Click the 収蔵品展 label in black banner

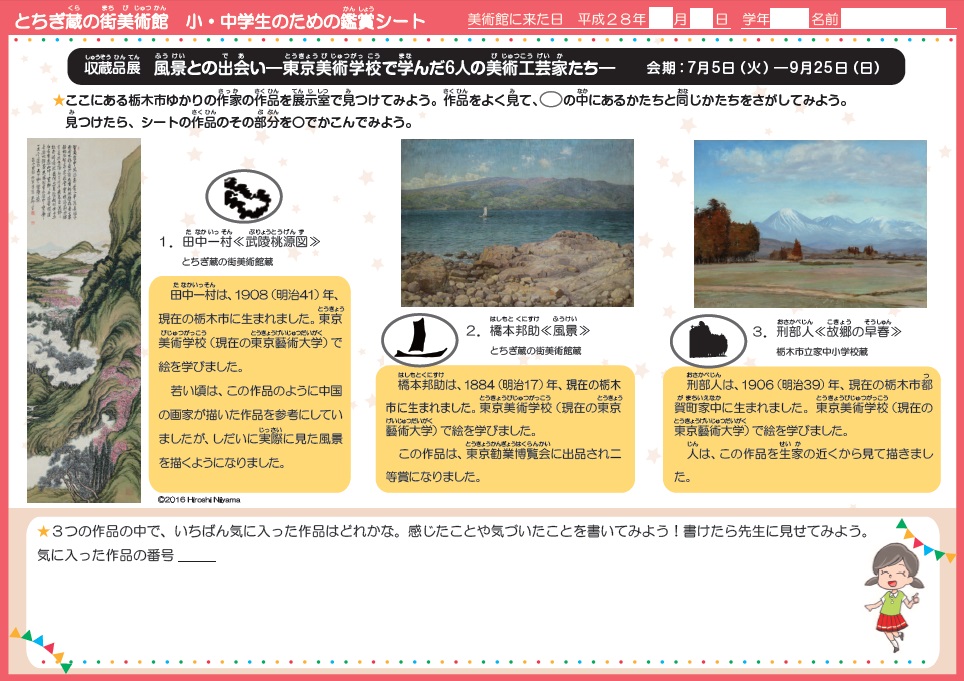click(113, 68)
